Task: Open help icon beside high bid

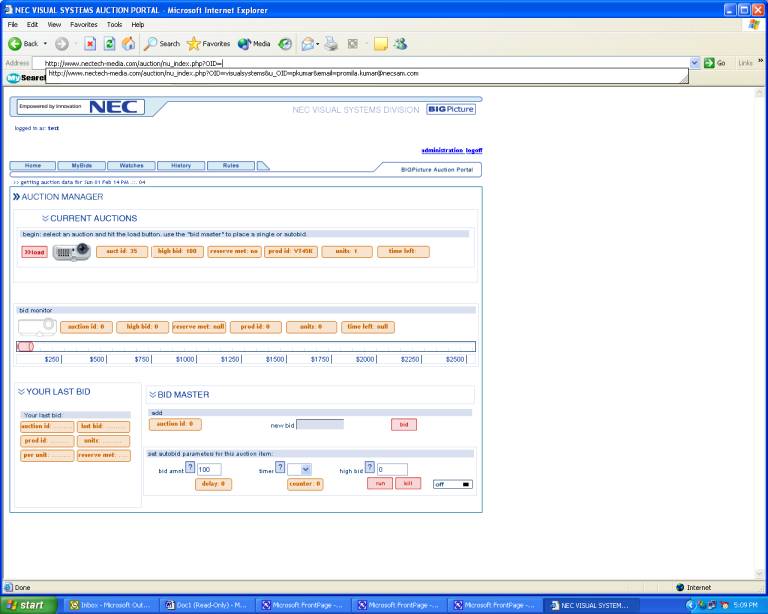Action: point(370,467)
